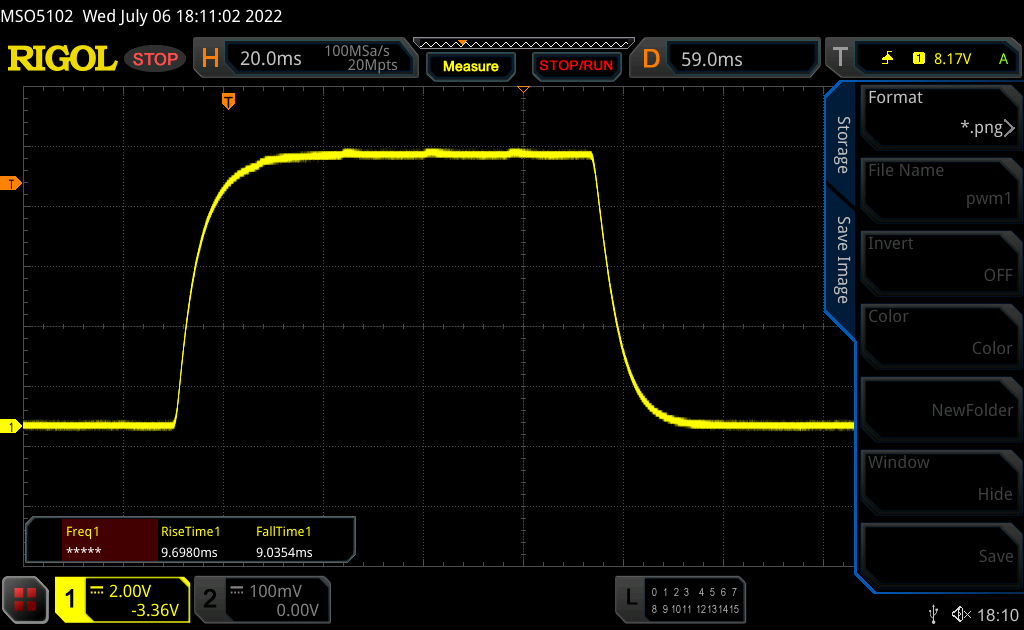Edit the File Name pwm1 field

[940, 186]
